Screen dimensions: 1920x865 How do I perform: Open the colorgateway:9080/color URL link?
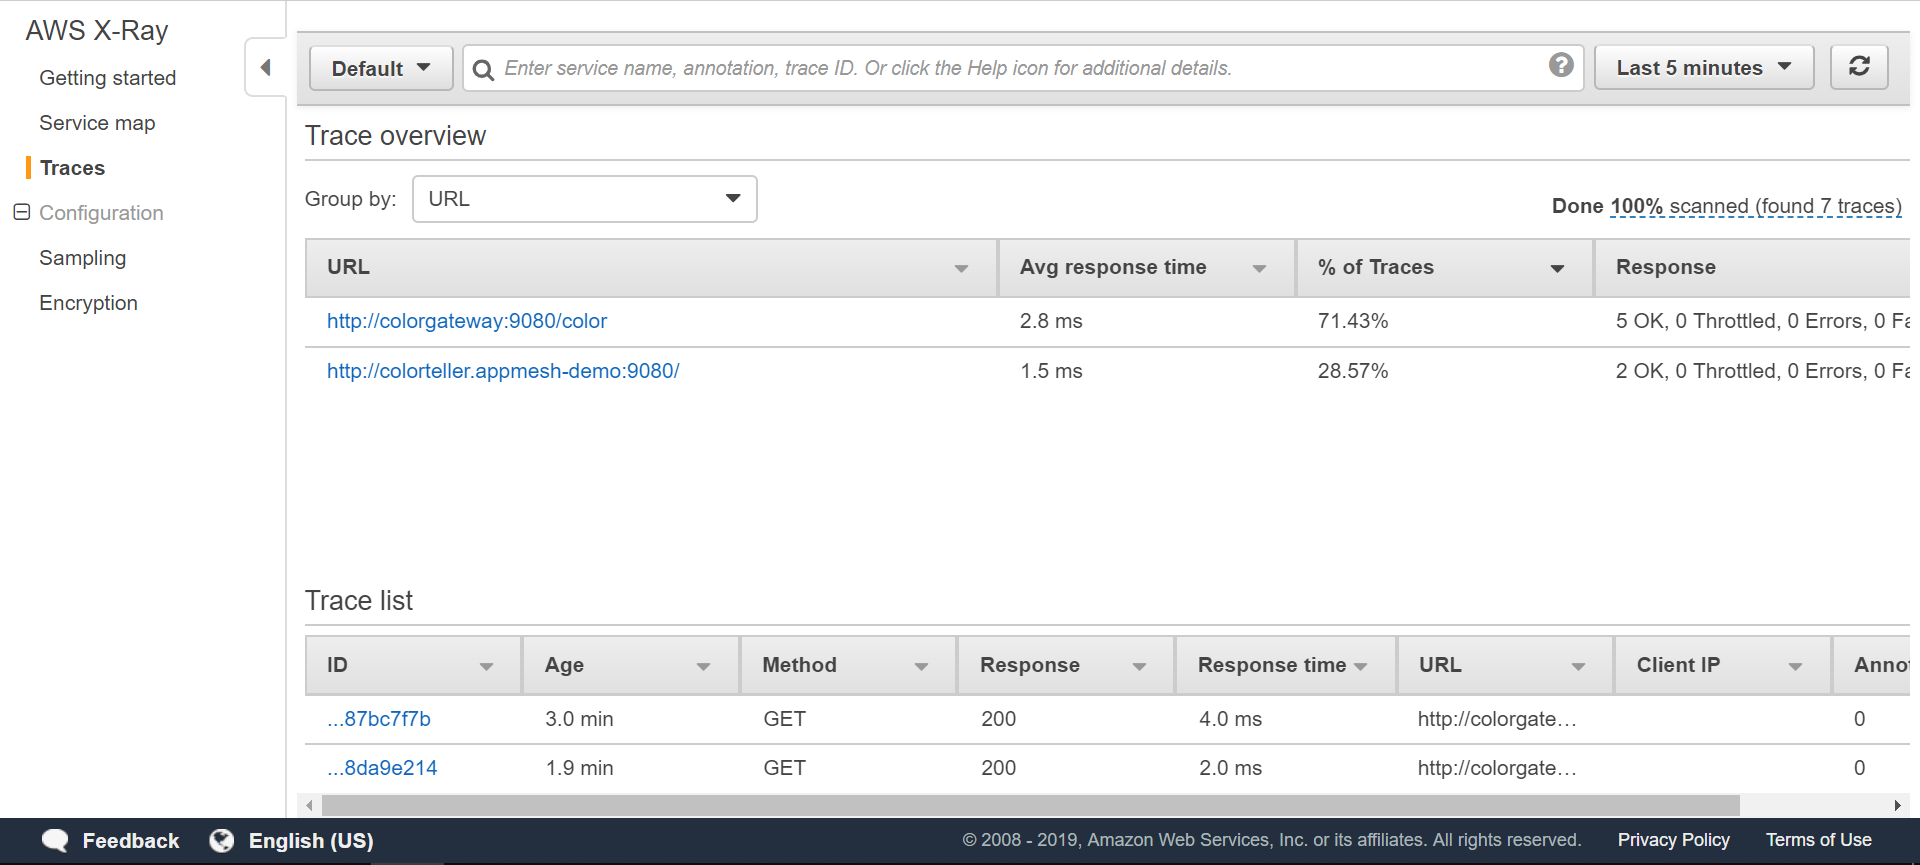467,321
